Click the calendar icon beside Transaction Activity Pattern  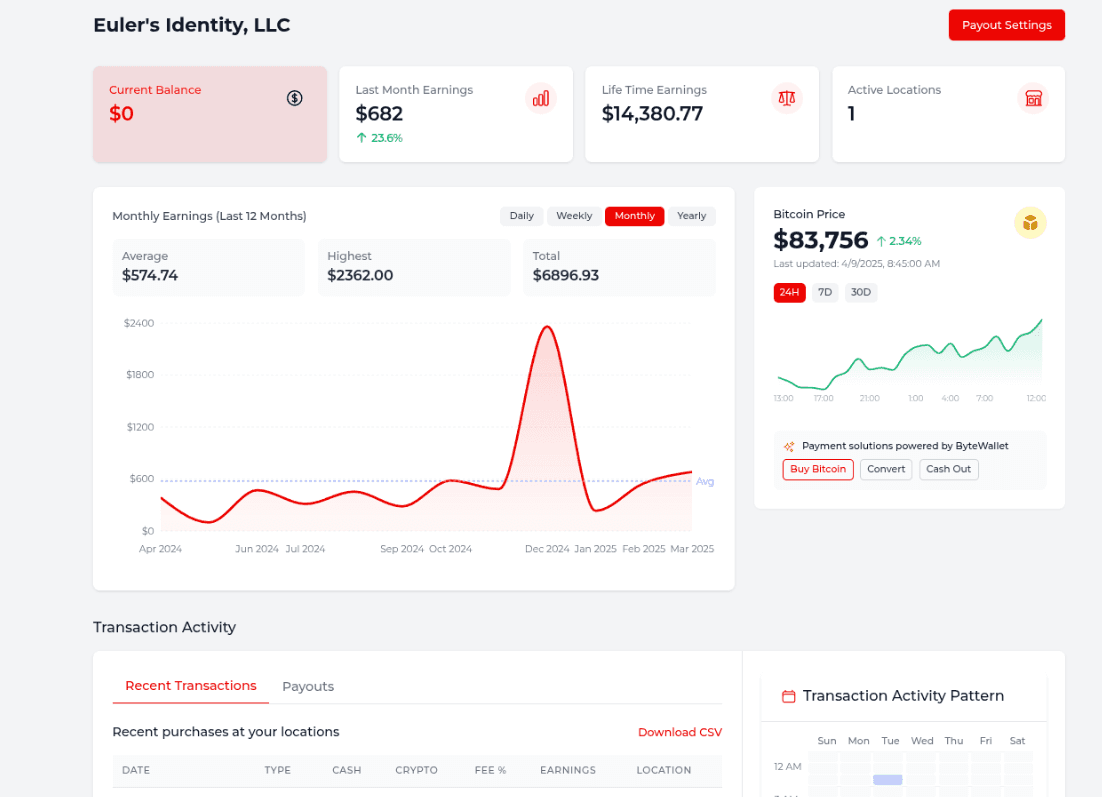(x=788, y=695)
